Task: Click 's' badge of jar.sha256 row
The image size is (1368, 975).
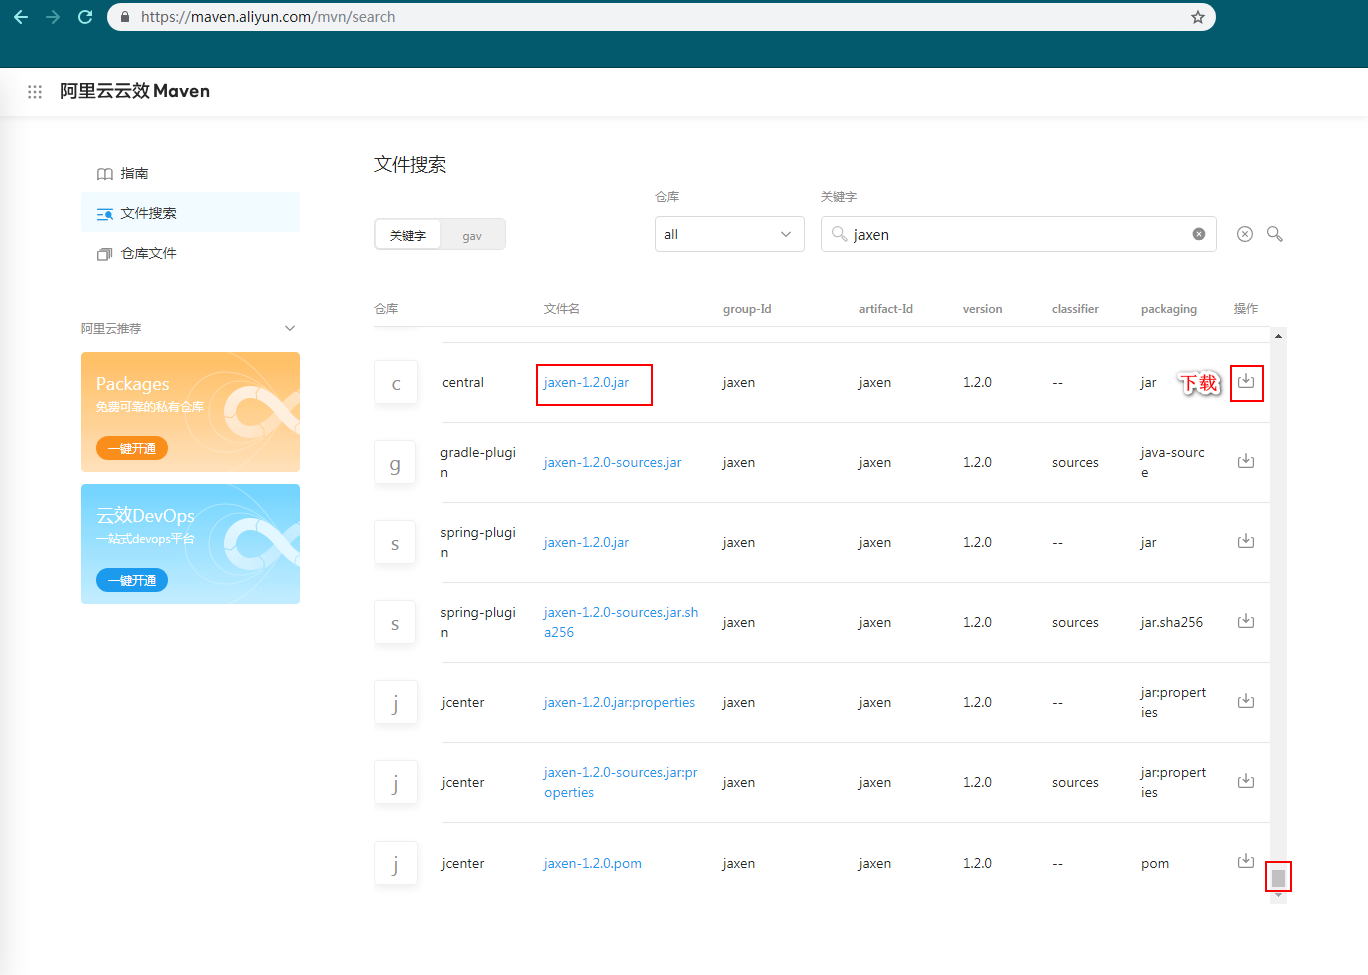Action: [395, 623]
